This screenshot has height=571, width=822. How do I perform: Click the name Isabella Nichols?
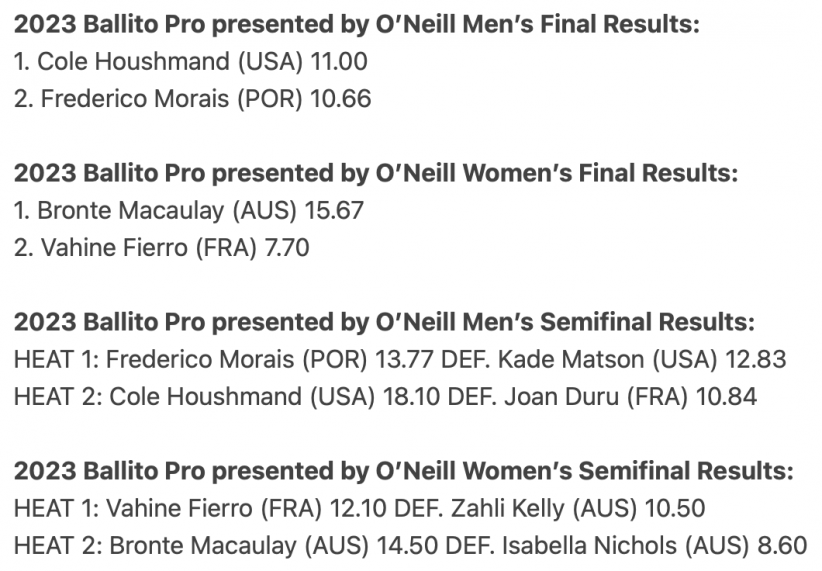(589, 546)
